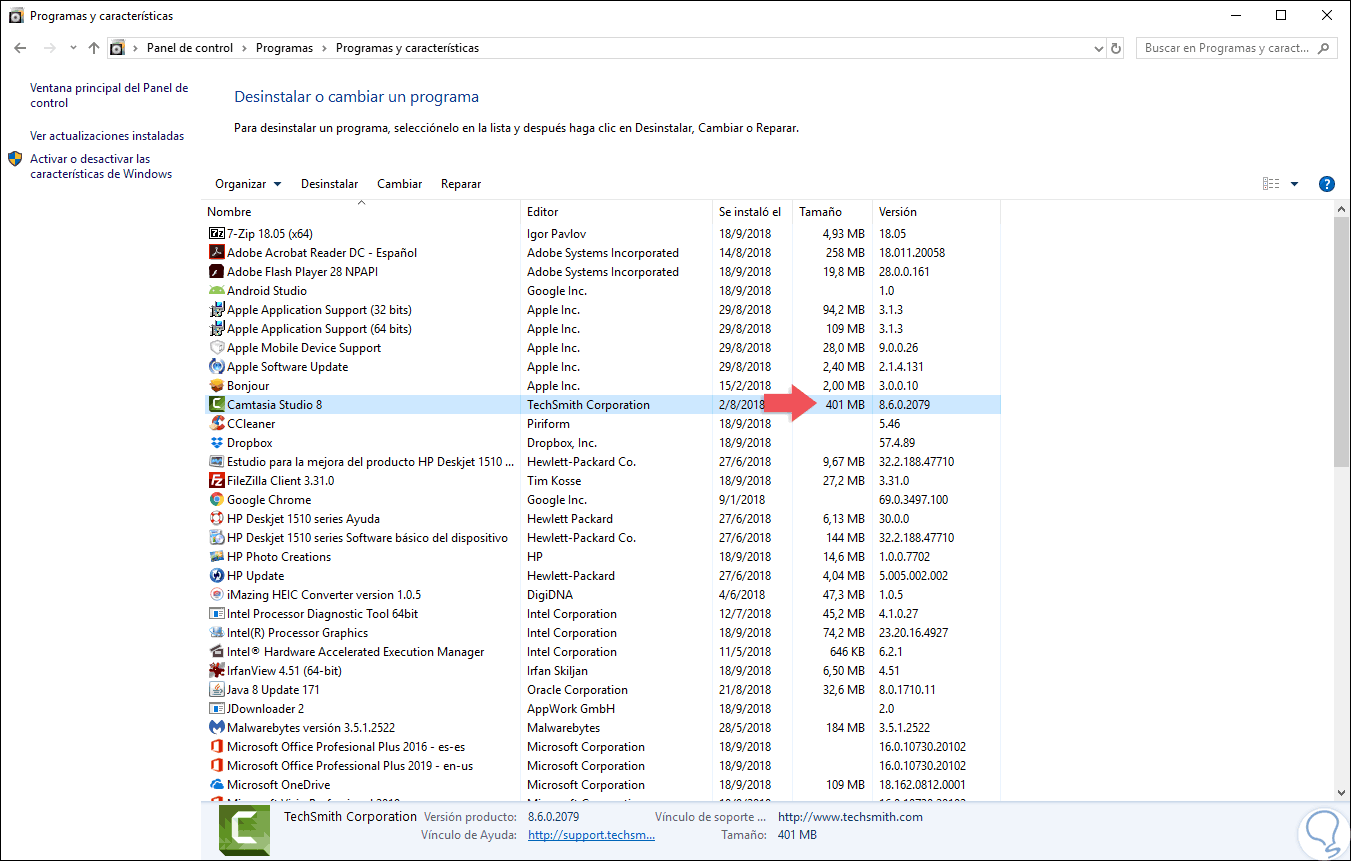
Task: Click the iMazing HEIC Converter icon
Action: 216,595
